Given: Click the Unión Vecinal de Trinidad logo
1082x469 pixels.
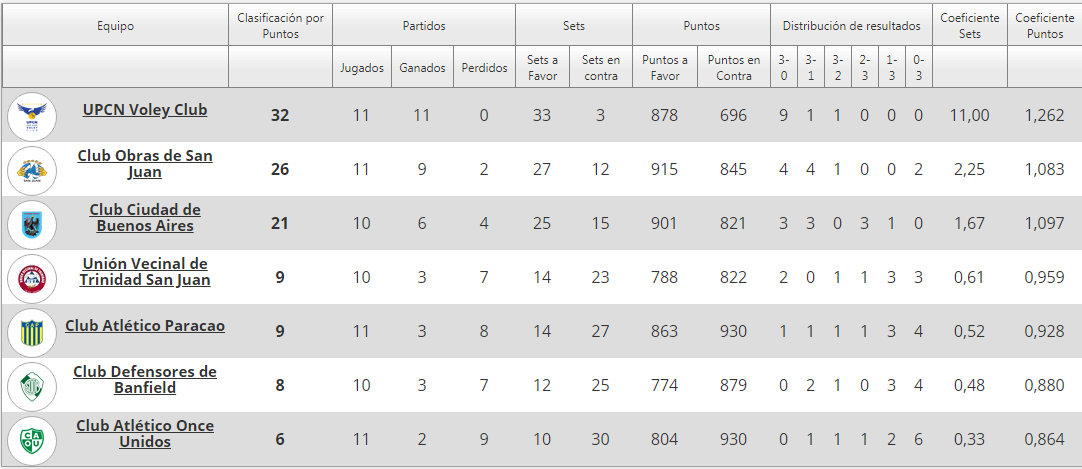Looking at the screenshot, I should point(32,278).
